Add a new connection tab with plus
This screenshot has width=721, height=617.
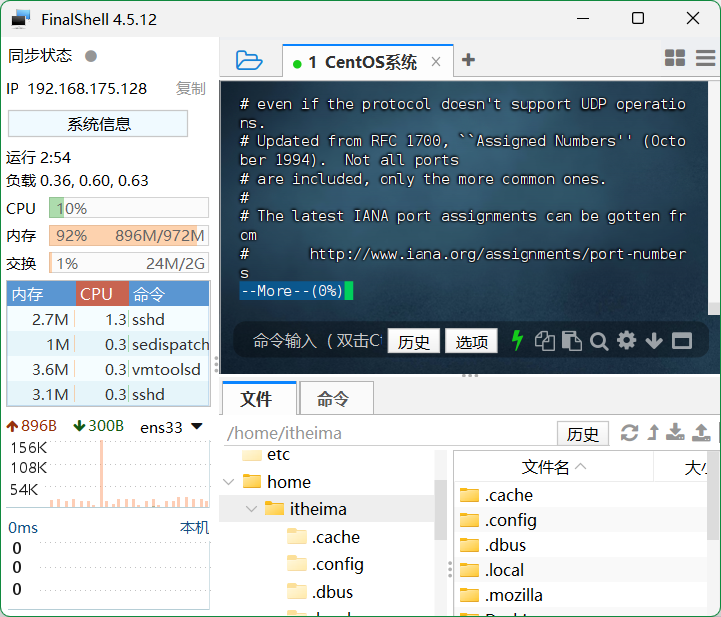468,60
